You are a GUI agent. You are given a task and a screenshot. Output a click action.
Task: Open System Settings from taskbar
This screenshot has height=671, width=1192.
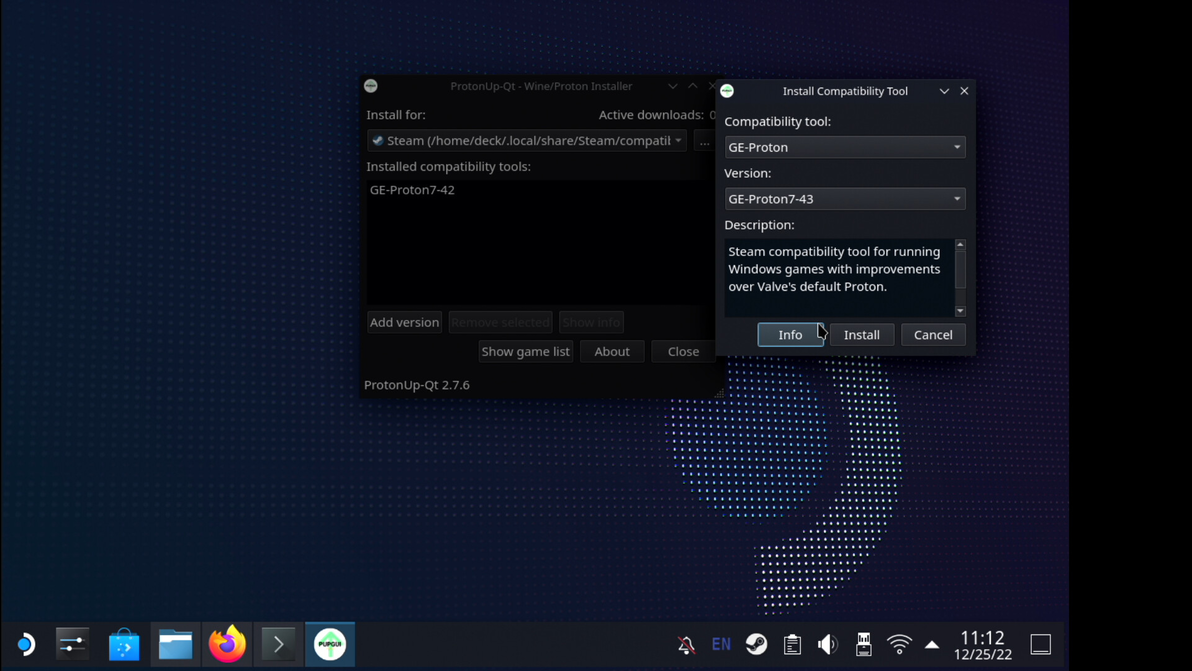tap(73, 644)
